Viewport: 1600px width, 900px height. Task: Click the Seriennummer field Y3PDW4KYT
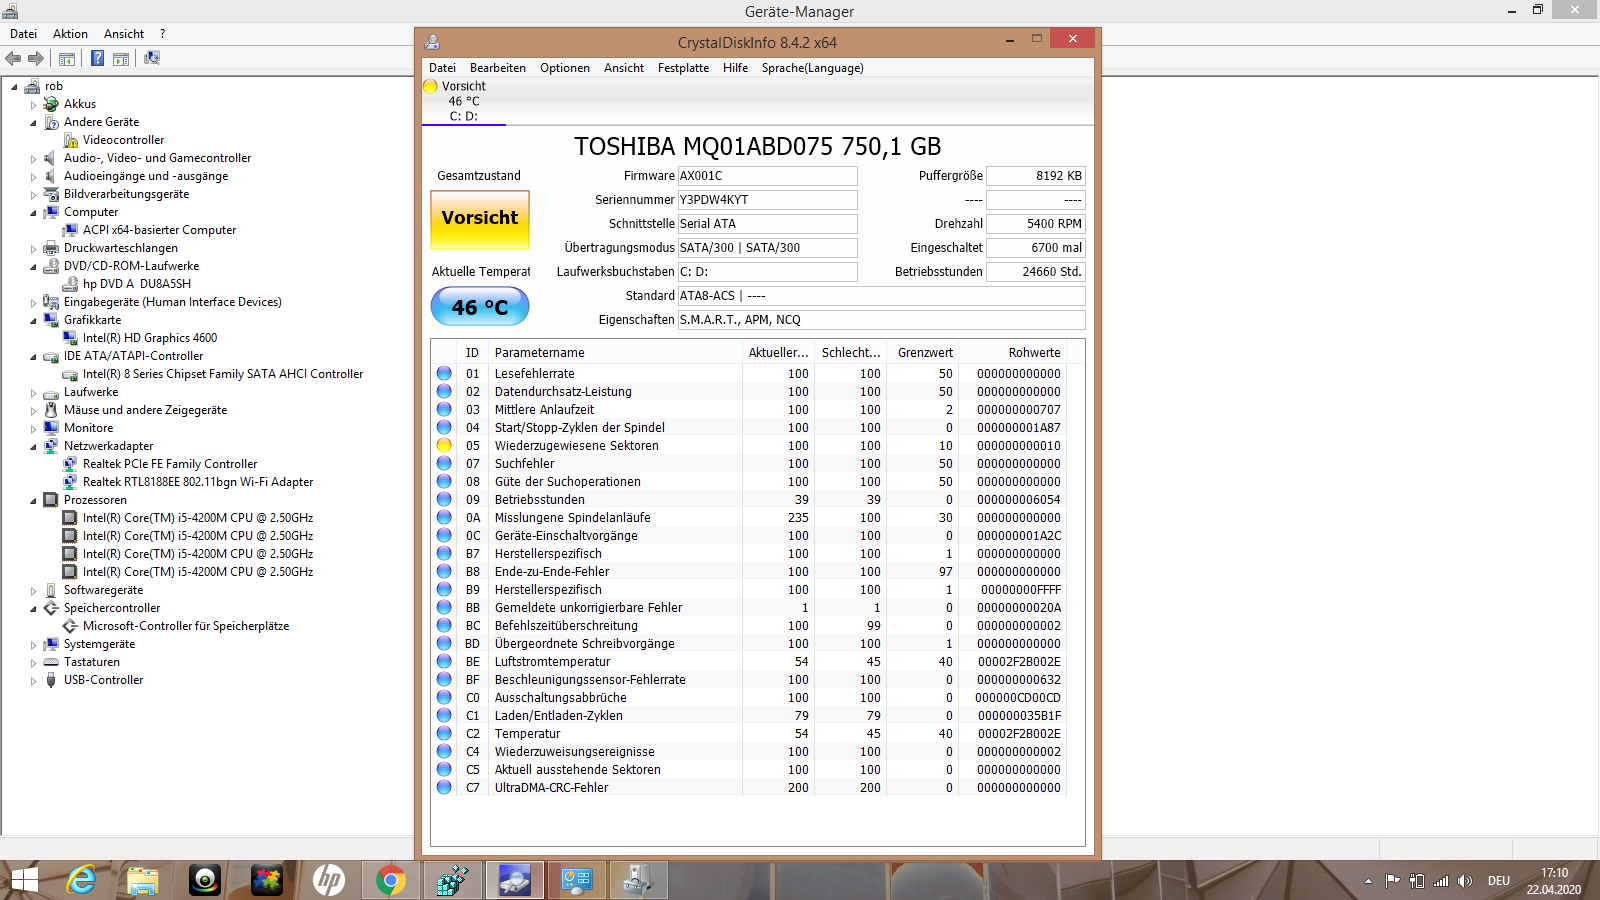767,200
